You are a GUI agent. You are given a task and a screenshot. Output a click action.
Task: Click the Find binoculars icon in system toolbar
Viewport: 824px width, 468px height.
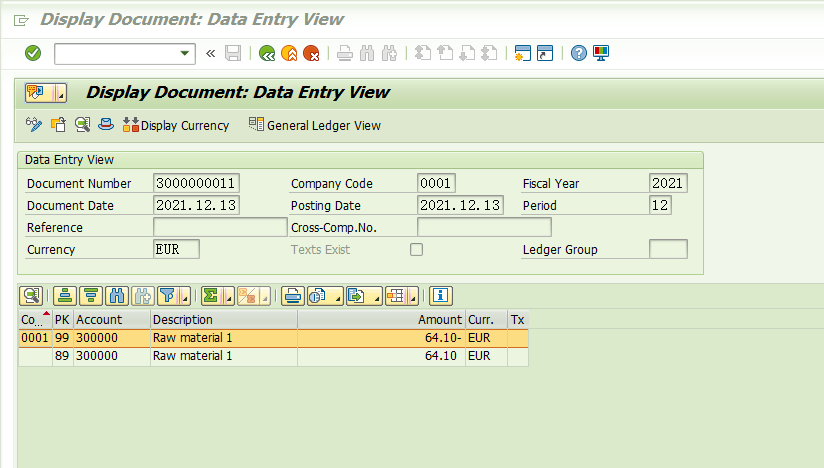coord(367,53)
